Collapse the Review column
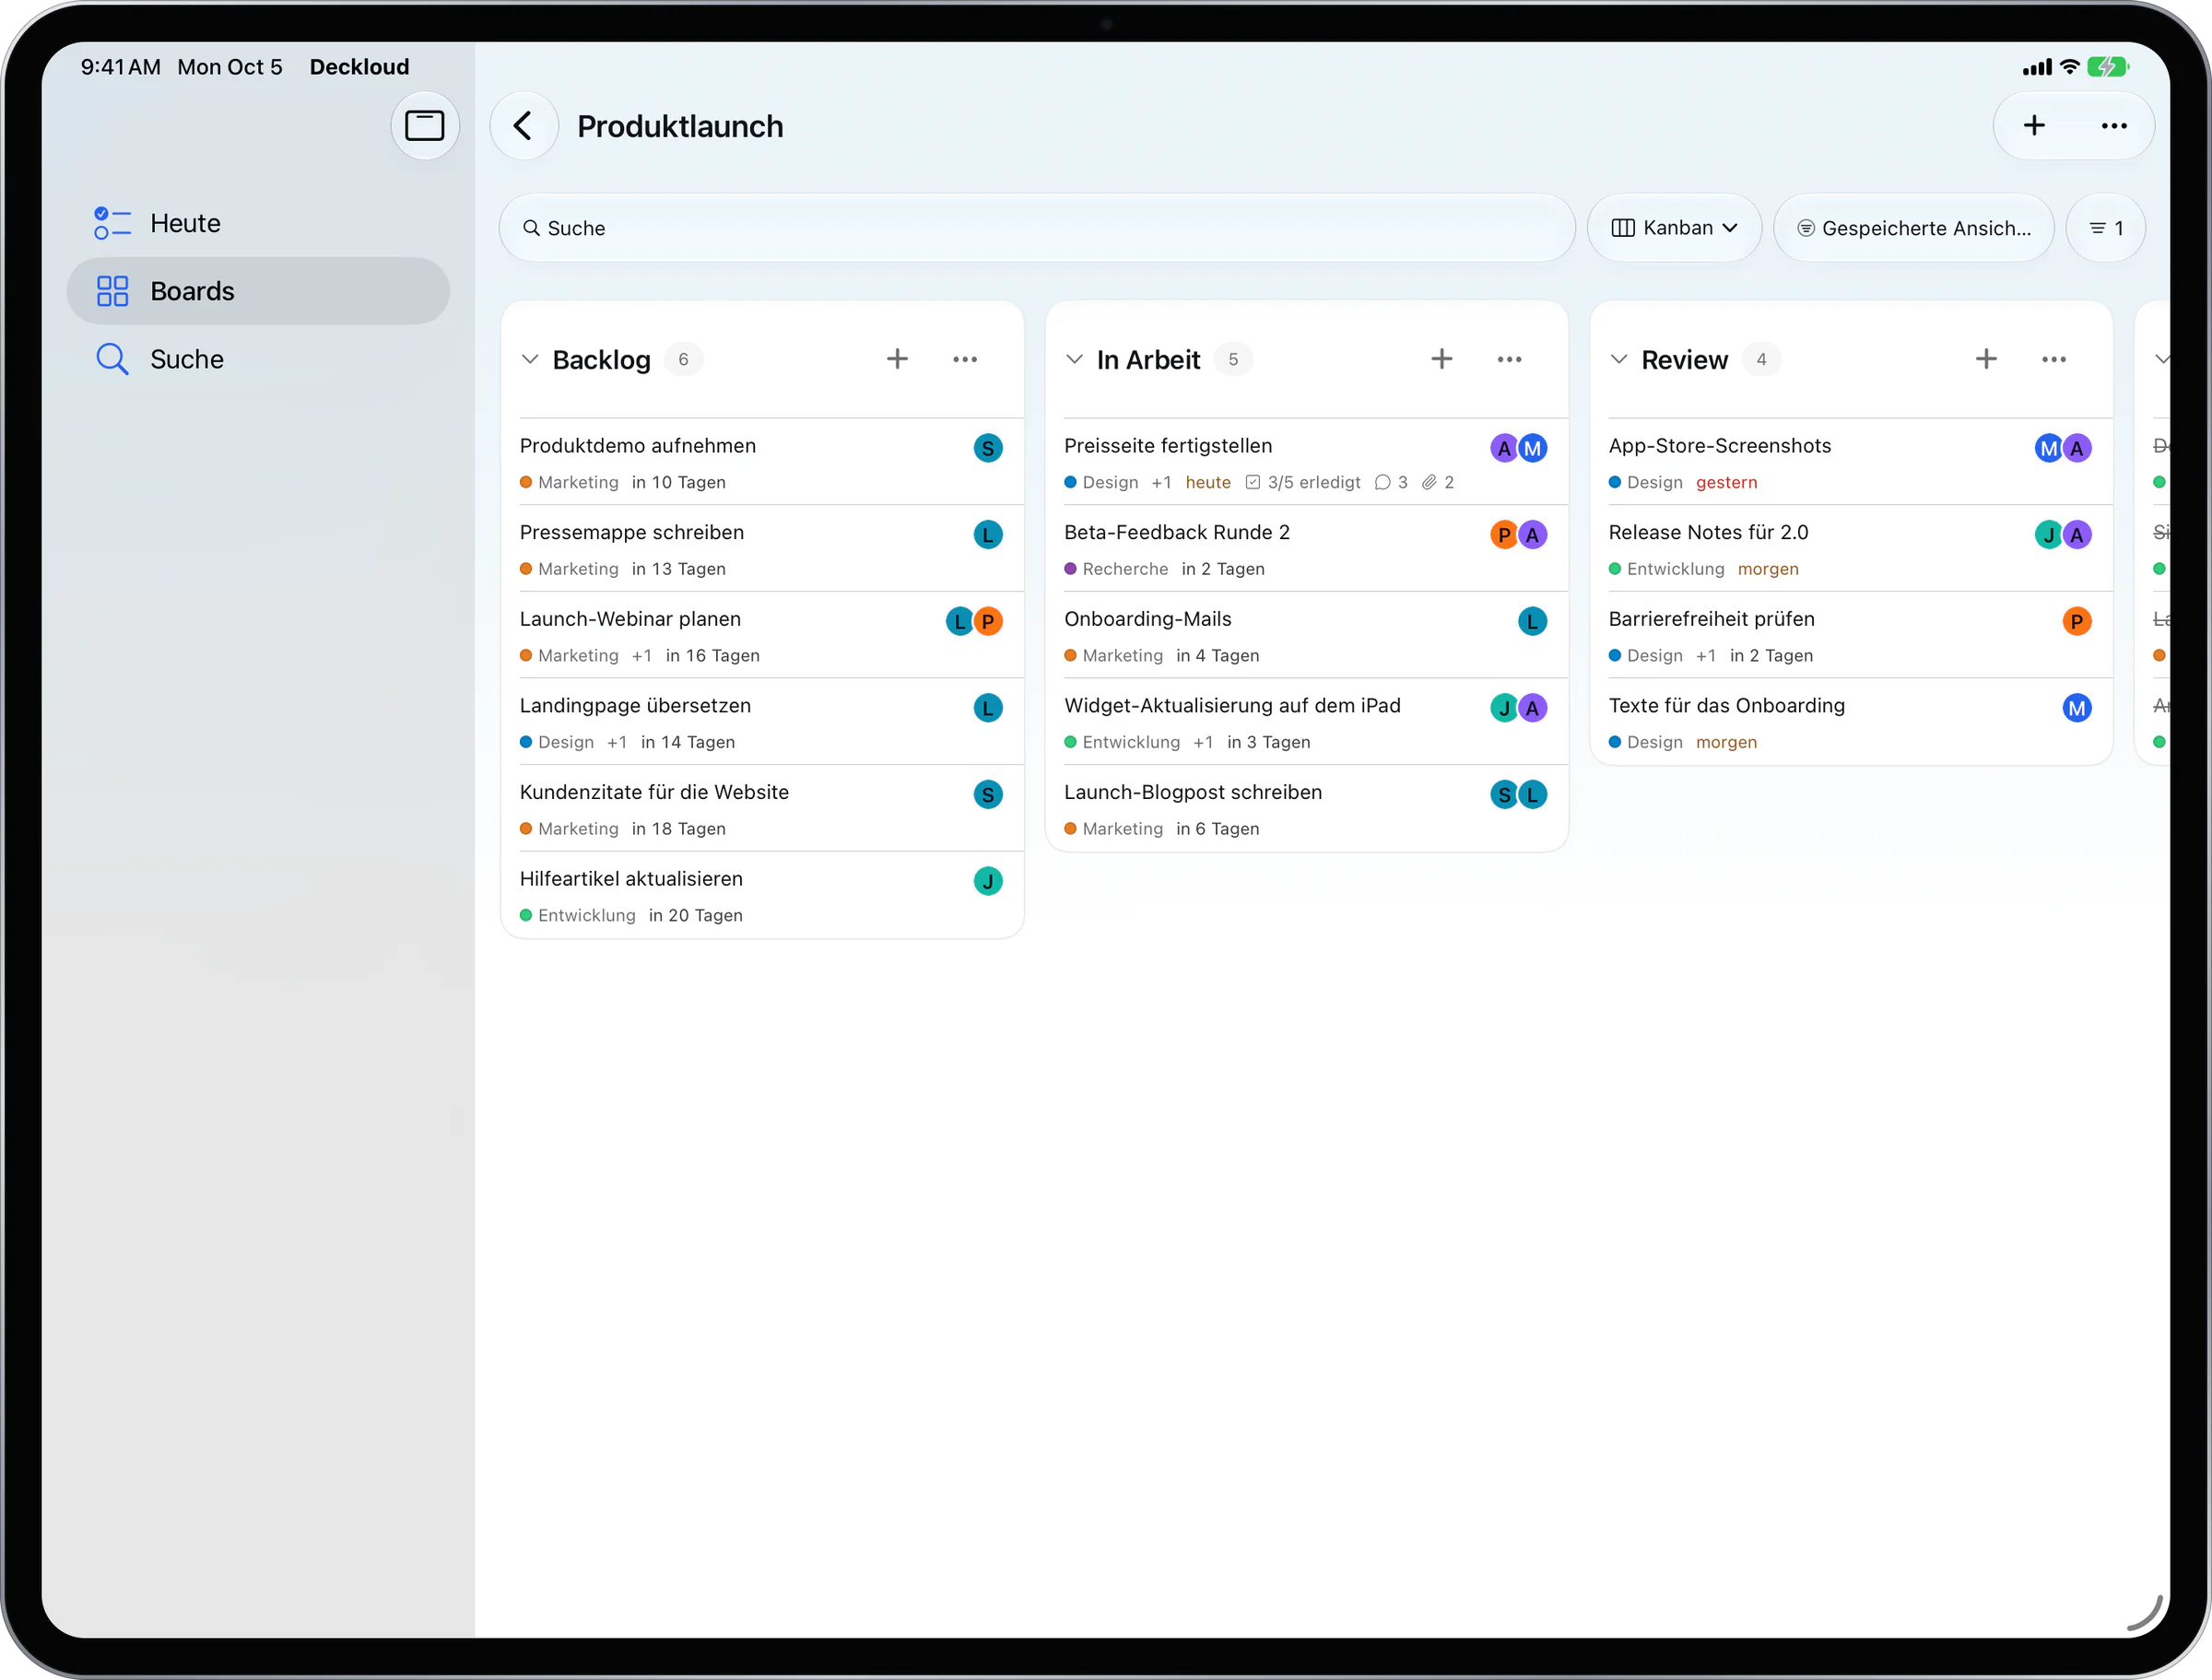The width and height of the screenshot is (2212, 1680). [x=1619, y=359]
